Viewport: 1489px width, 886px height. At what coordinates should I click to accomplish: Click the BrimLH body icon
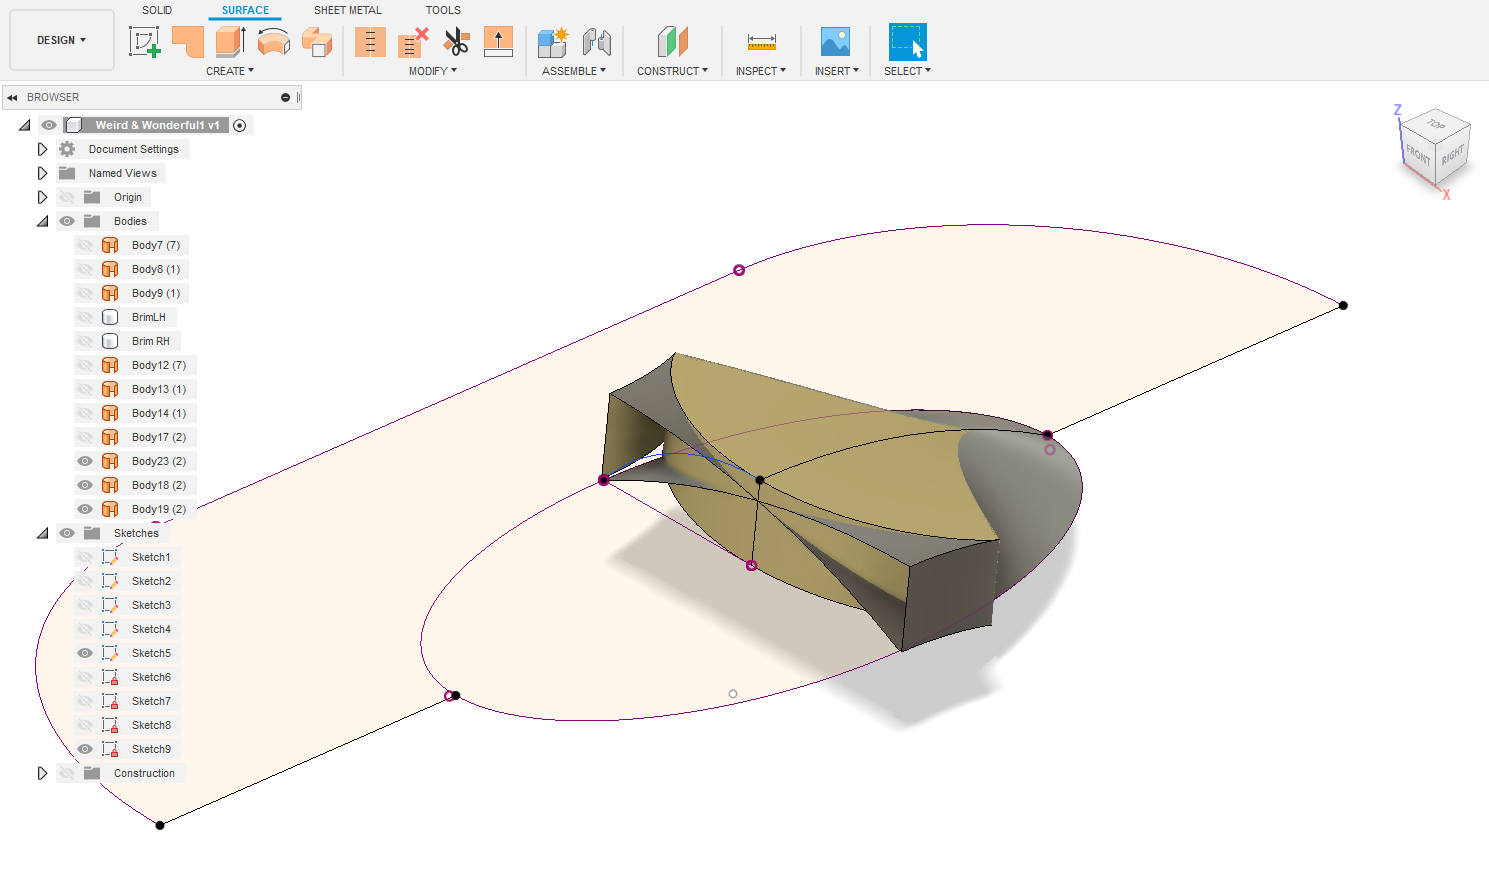[x=110, y=317]
